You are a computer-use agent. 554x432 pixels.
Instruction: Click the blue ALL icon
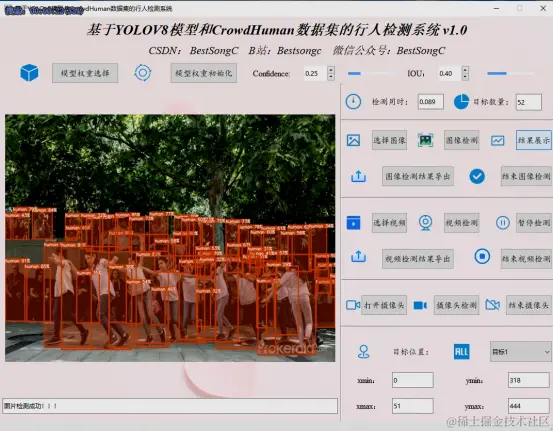(461, 352)
